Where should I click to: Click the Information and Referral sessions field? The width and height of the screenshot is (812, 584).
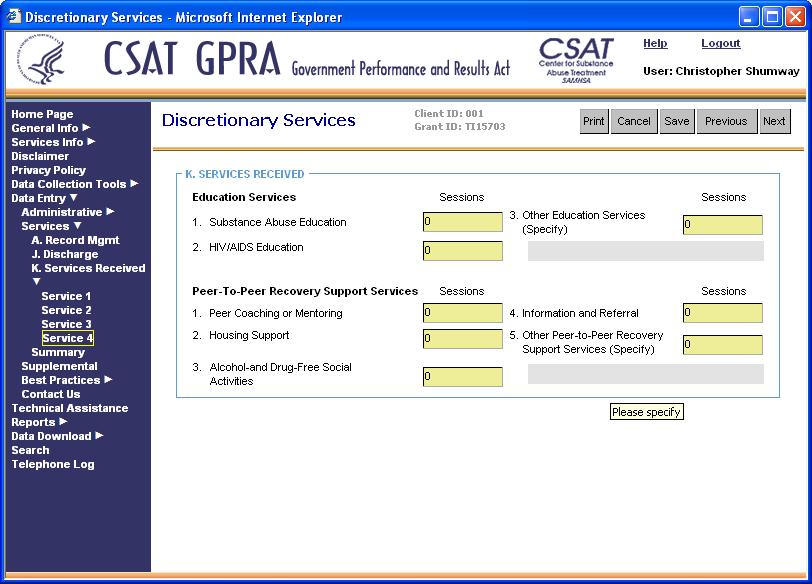[x=722, y=314]
